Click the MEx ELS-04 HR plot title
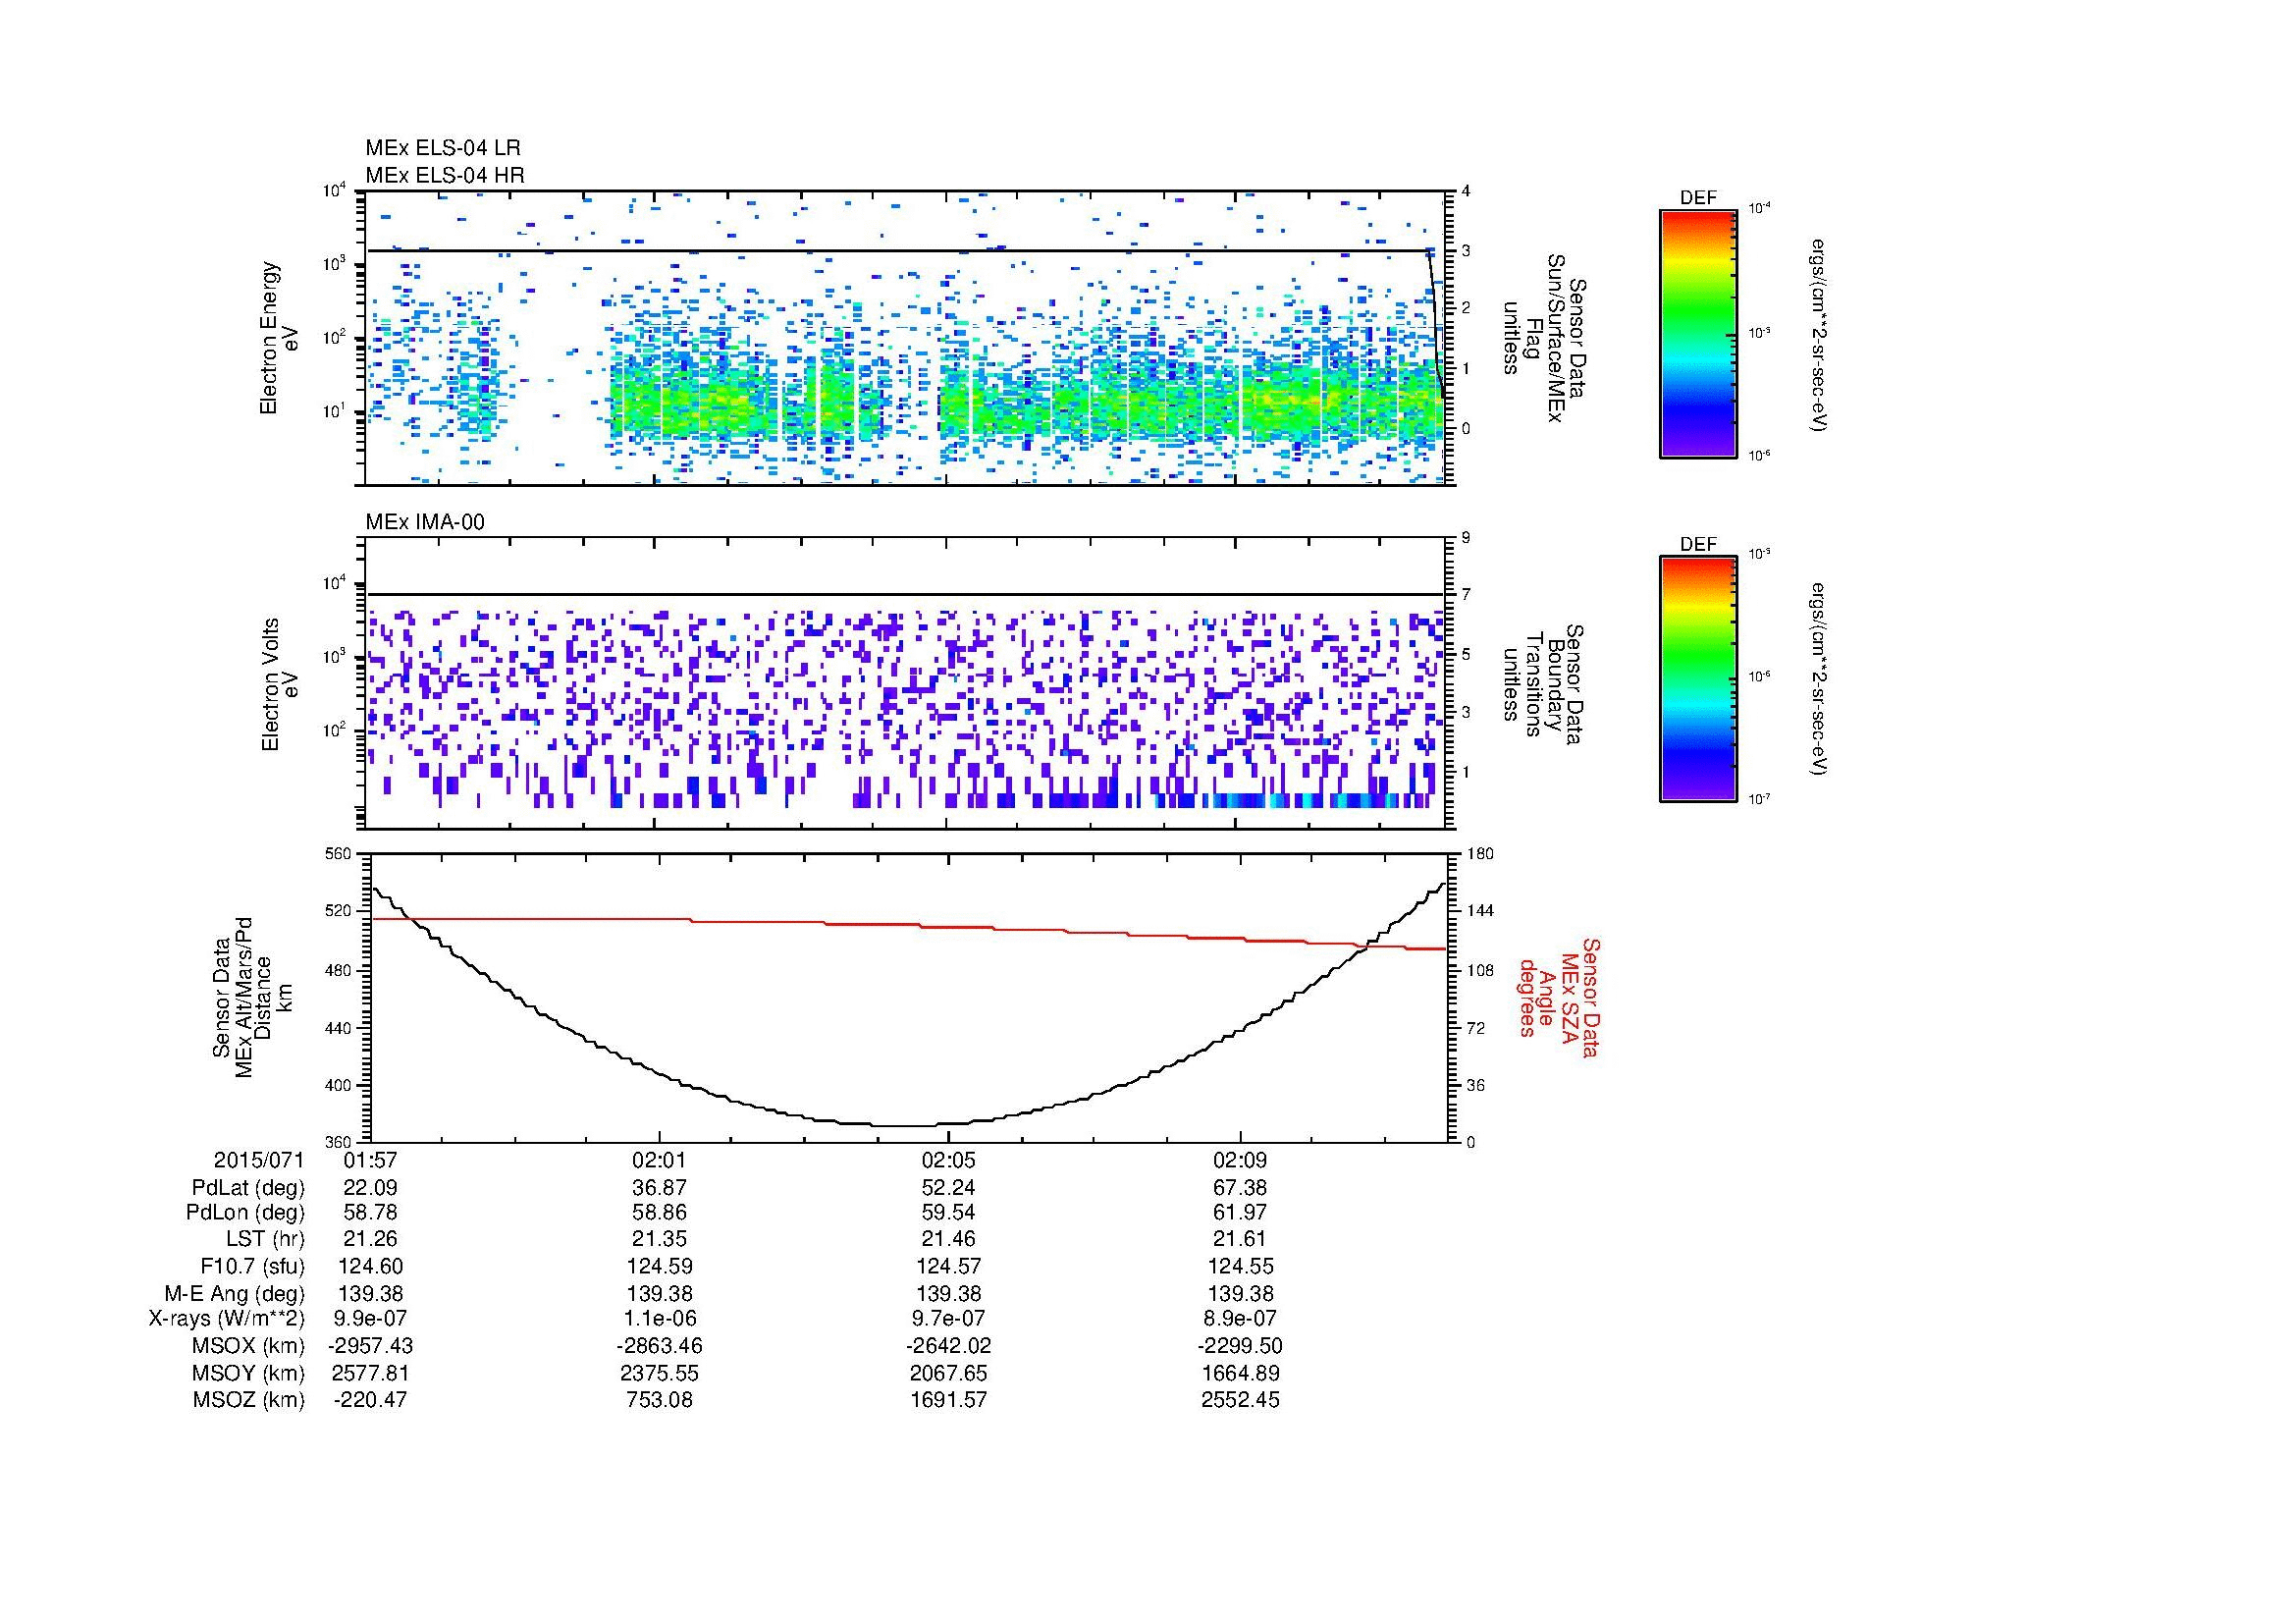 point(445,175)
